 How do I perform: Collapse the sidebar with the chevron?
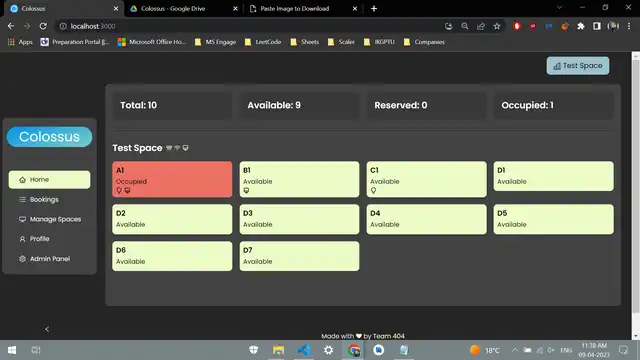[x=47, y=329]
